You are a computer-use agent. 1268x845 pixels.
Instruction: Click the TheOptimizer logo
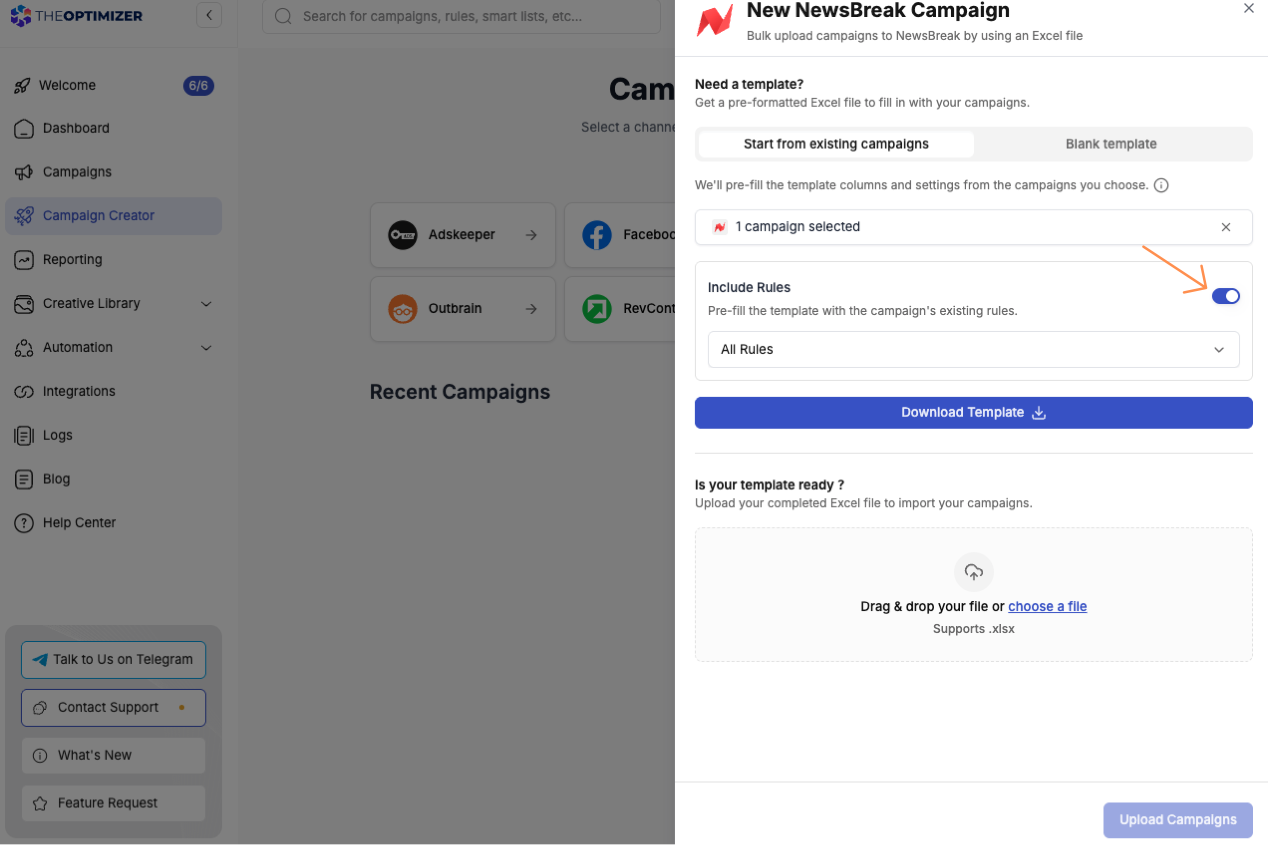click(77, 16)
